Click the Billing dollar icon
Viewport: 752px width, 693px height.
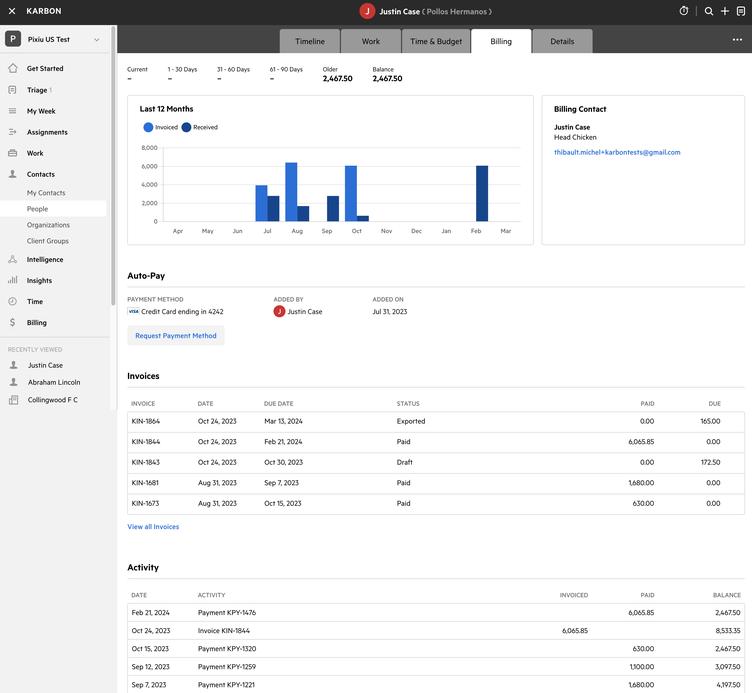coord(12,322)
